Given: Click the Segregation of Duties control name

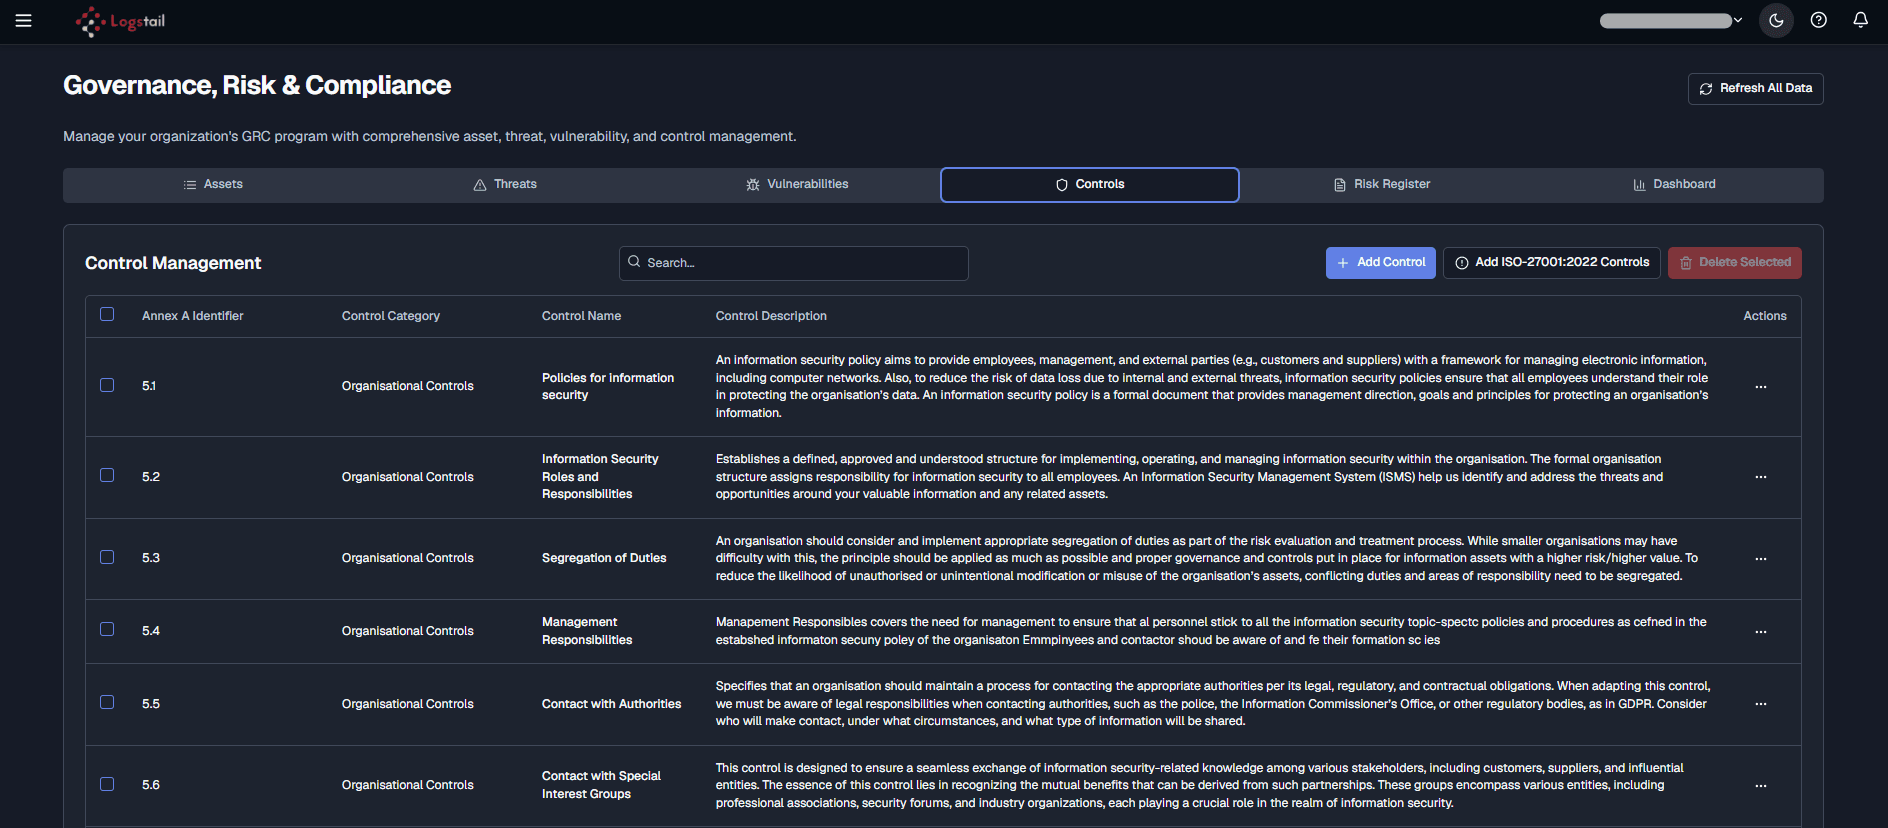Looking at the screenshot, I should [x=604, y=558].
